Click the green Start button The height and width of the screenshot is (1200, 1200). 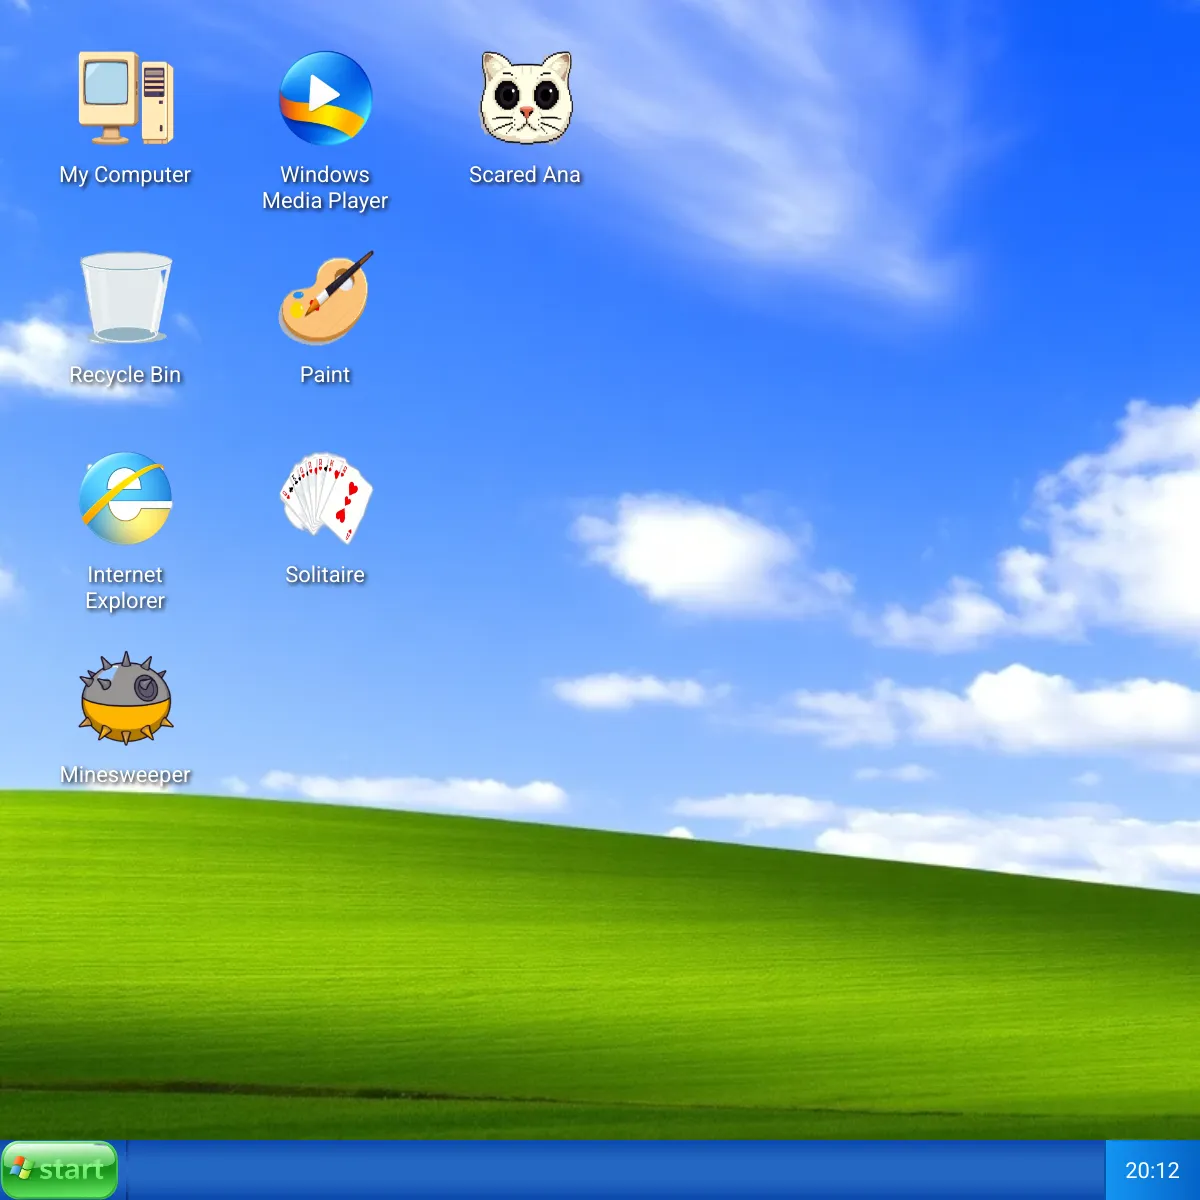59,1169
